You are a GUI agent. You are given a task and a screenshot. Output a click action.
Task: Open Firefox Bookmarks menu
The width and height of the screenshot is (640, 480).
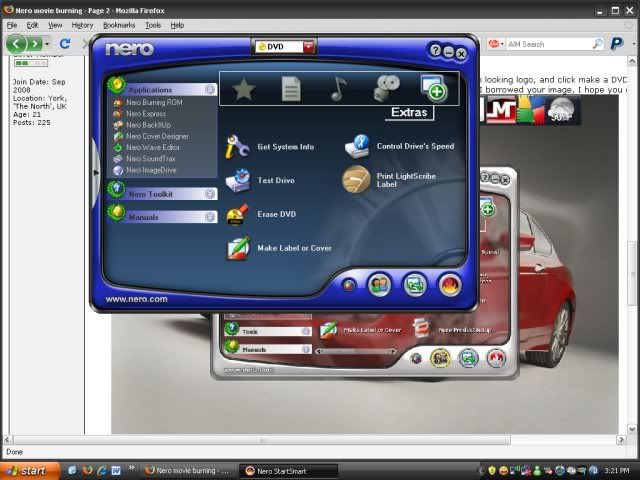pos(119,25)
